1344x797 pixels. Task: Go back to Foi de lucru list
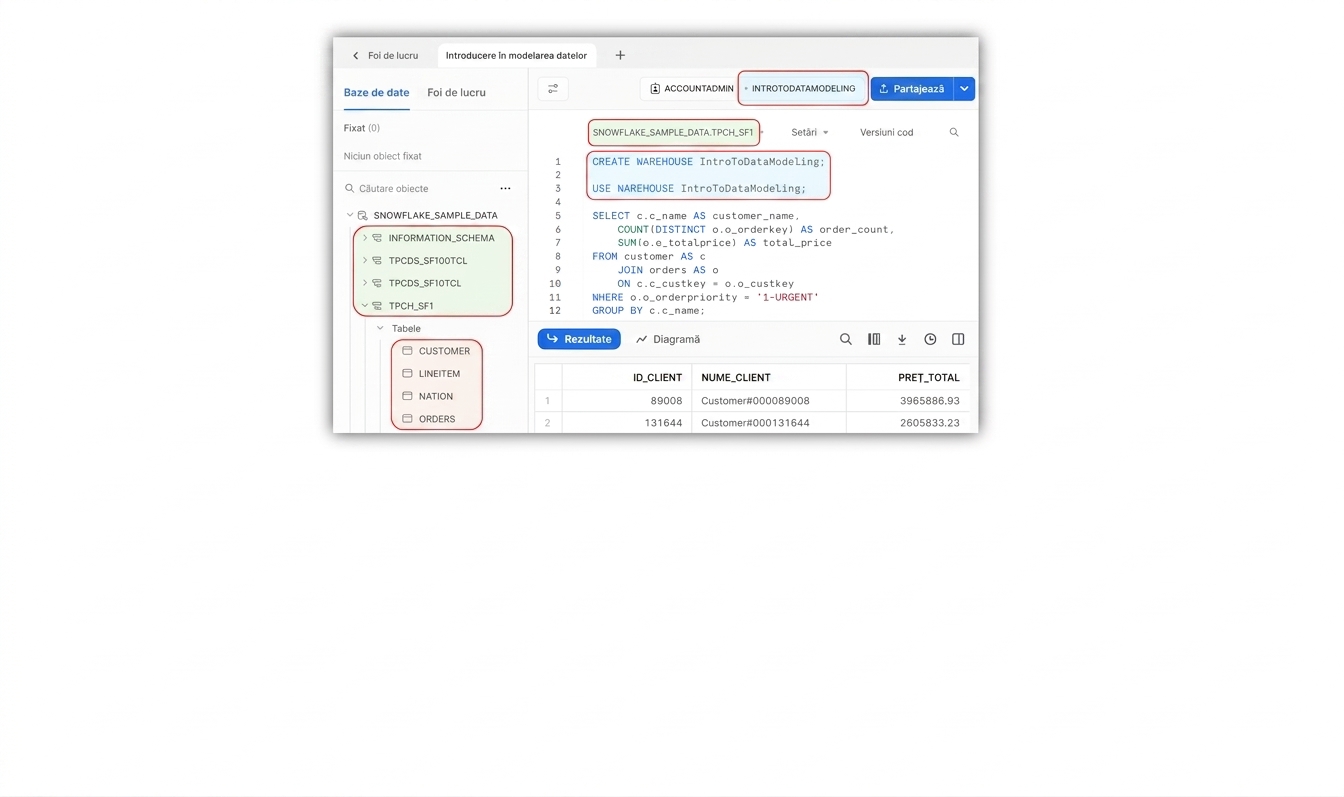[x=385, y=56]
